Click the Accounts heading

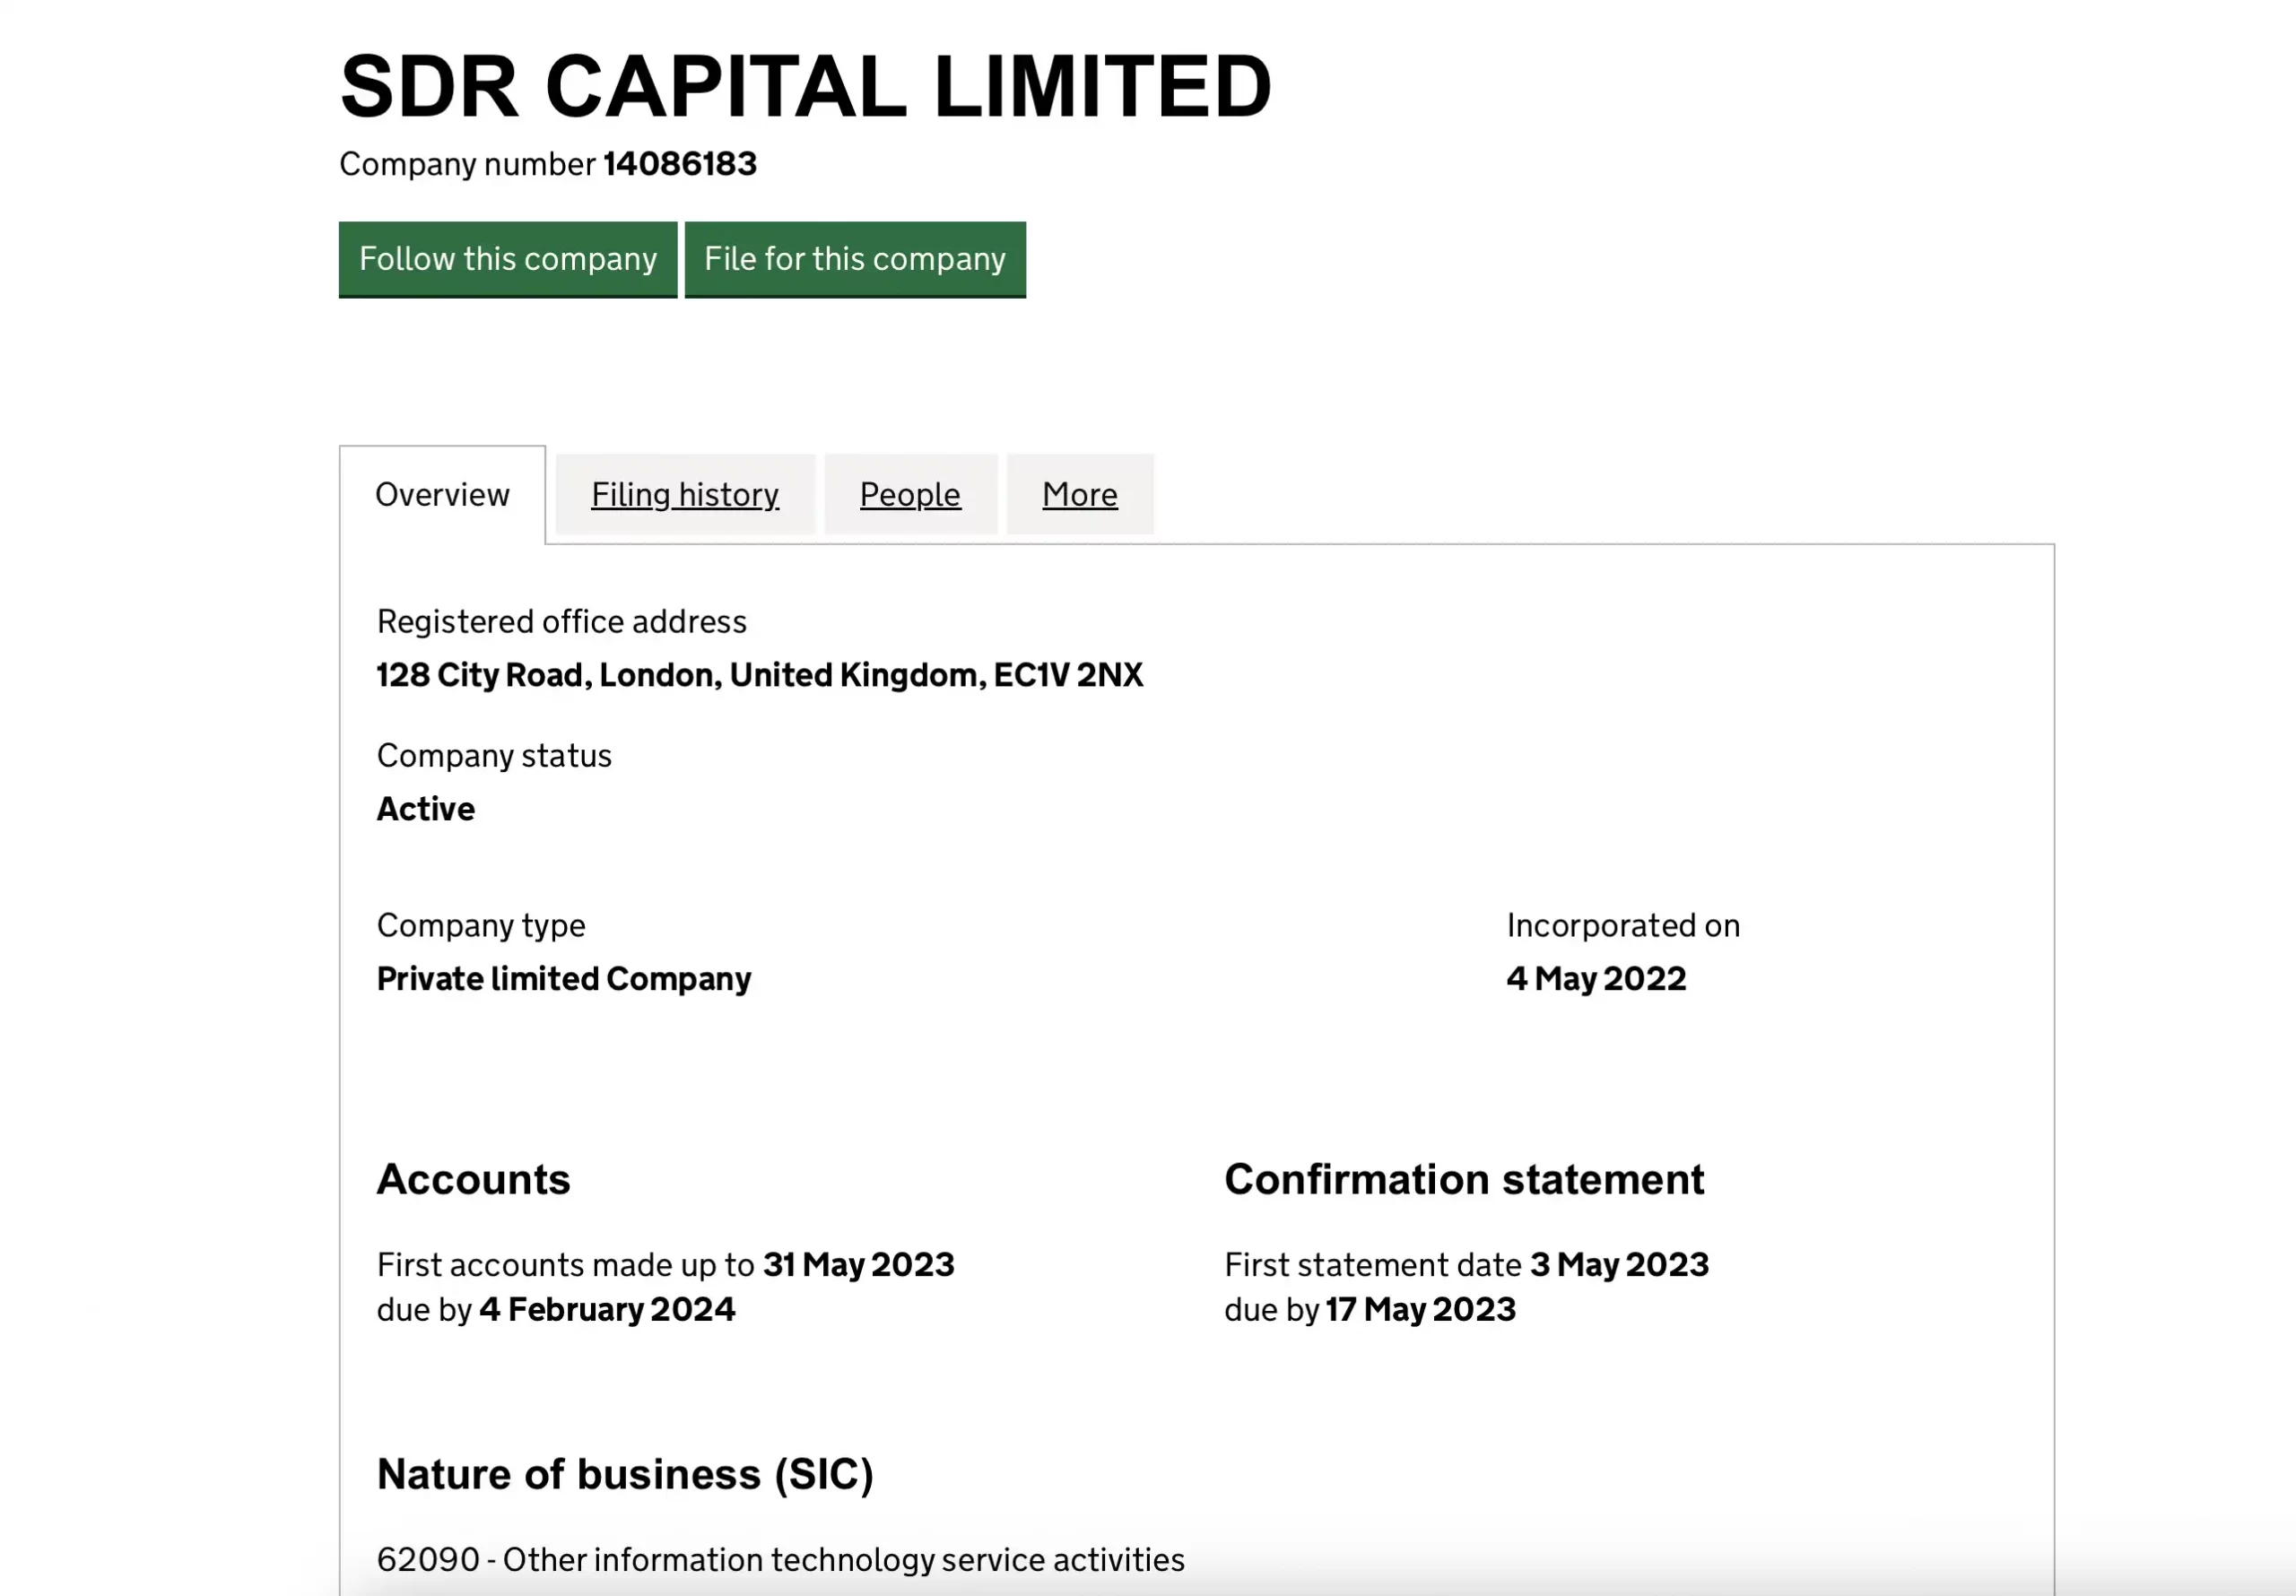tap(474, 1180)
